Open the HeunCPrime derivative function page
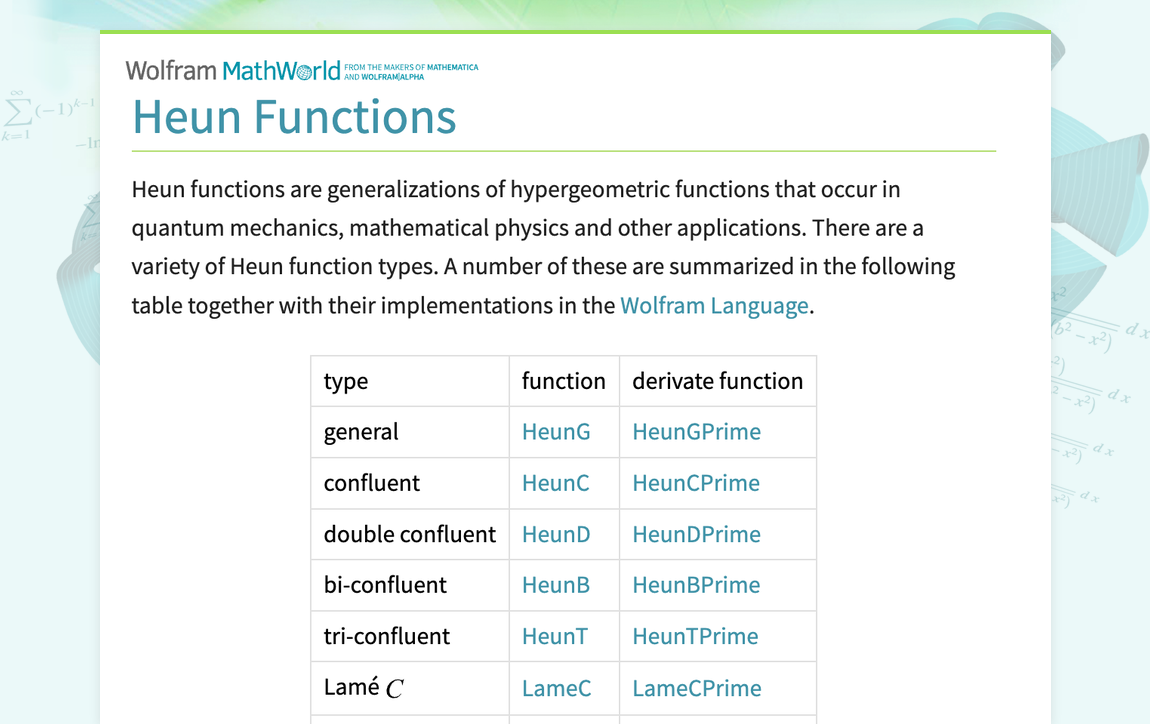1150x724 pixels. pos(695,483)
